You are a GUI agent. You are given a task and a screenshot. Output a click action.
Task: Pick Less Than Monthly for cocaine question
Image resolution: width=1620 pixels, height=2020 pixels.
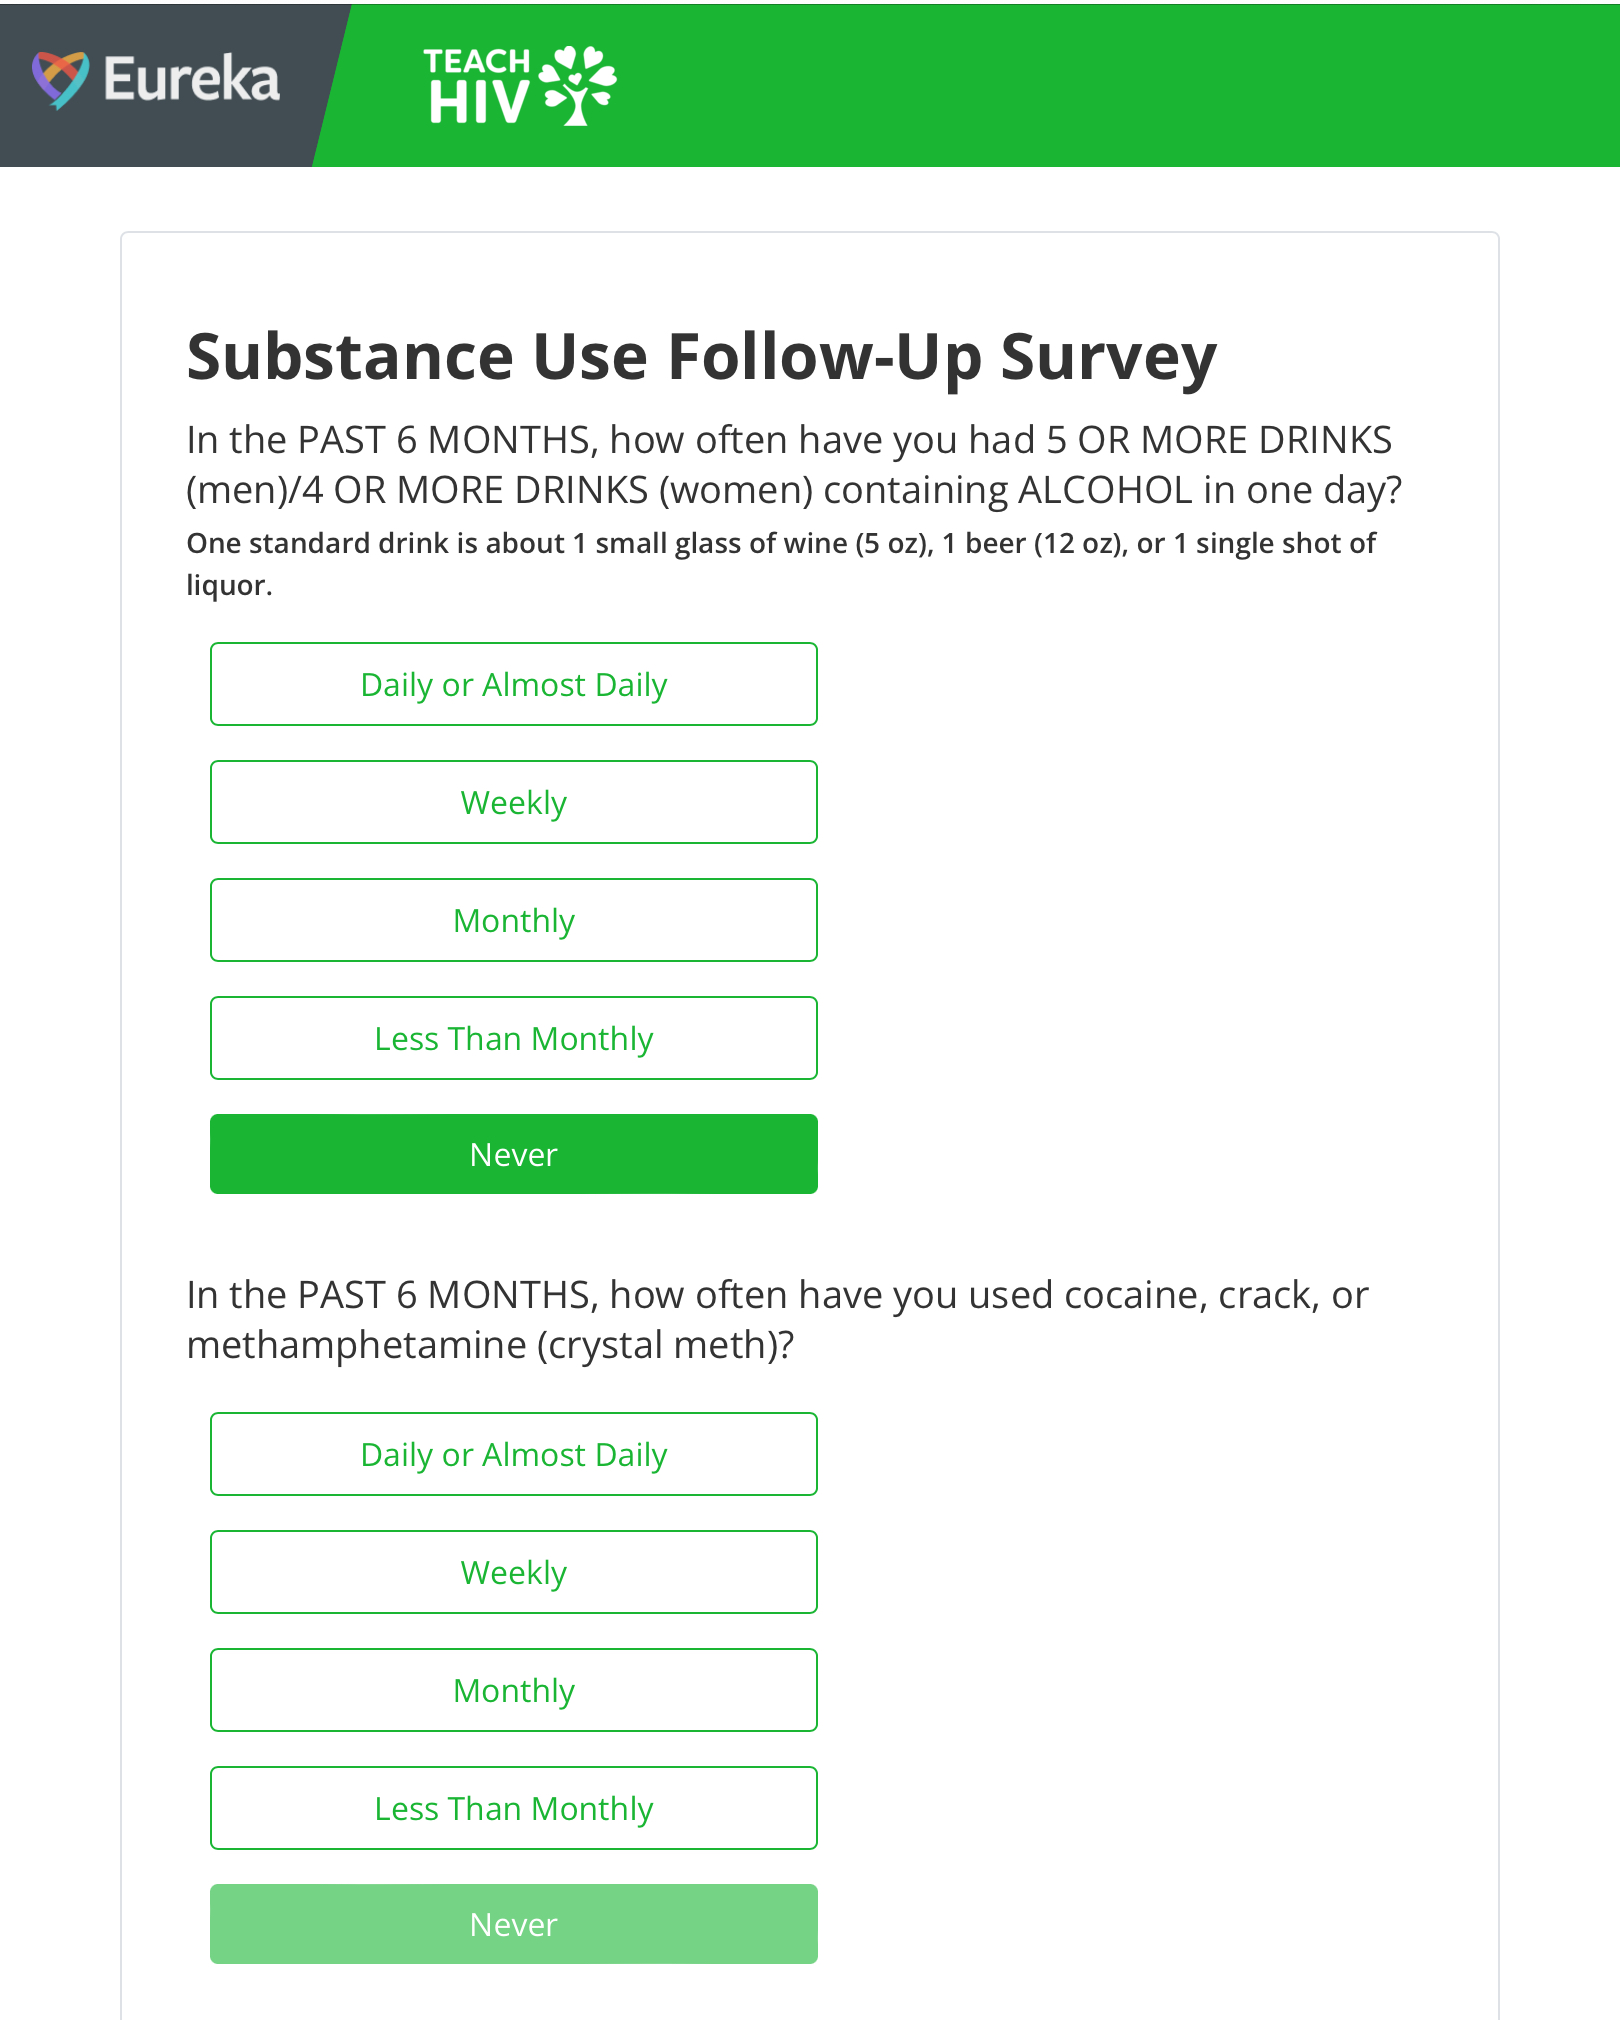pos(514,1808)
